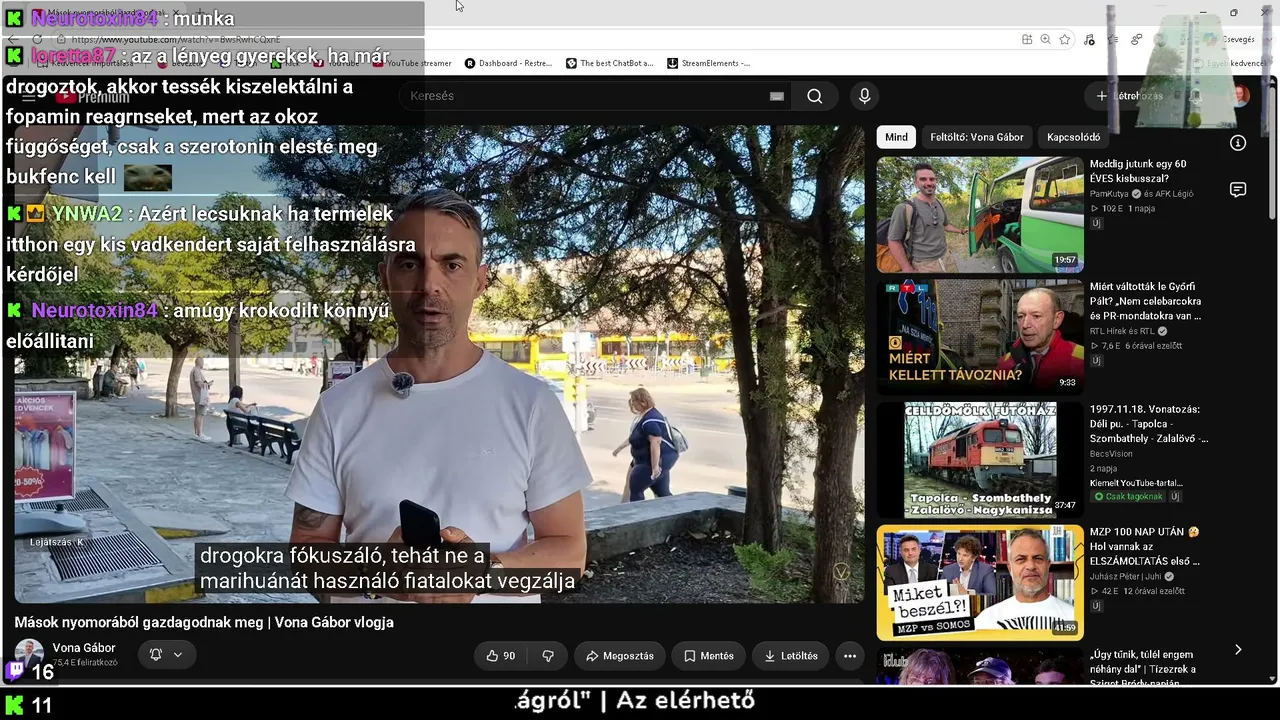The image size is (1280, 720).
Task: Start voice search with the microphone icon
Action: [x=865, y=96]
